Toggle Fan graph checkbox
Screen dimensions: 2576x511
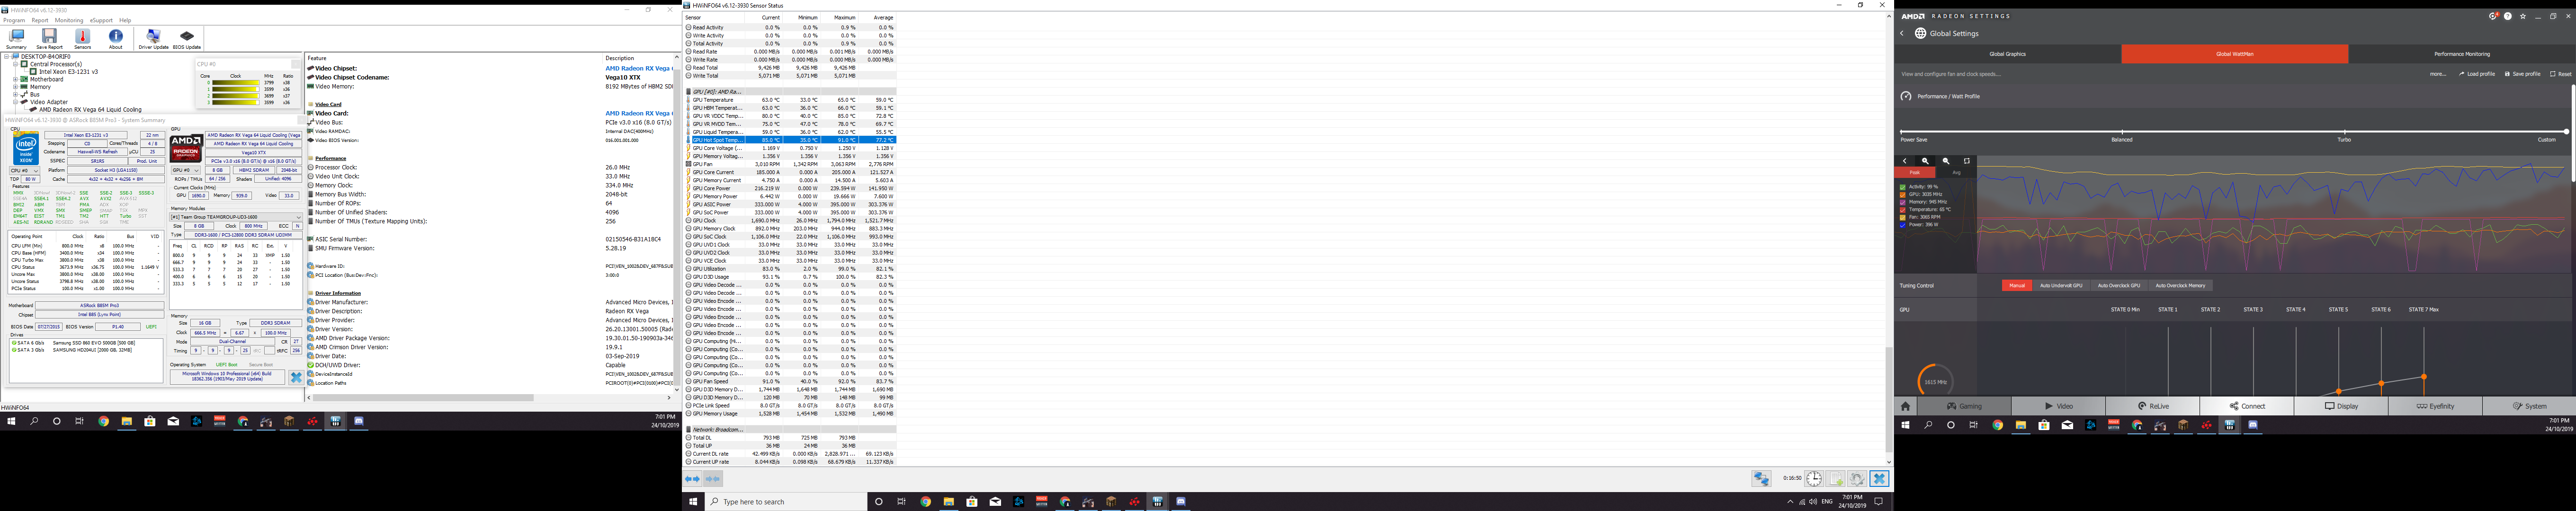tap(1903, 217)
